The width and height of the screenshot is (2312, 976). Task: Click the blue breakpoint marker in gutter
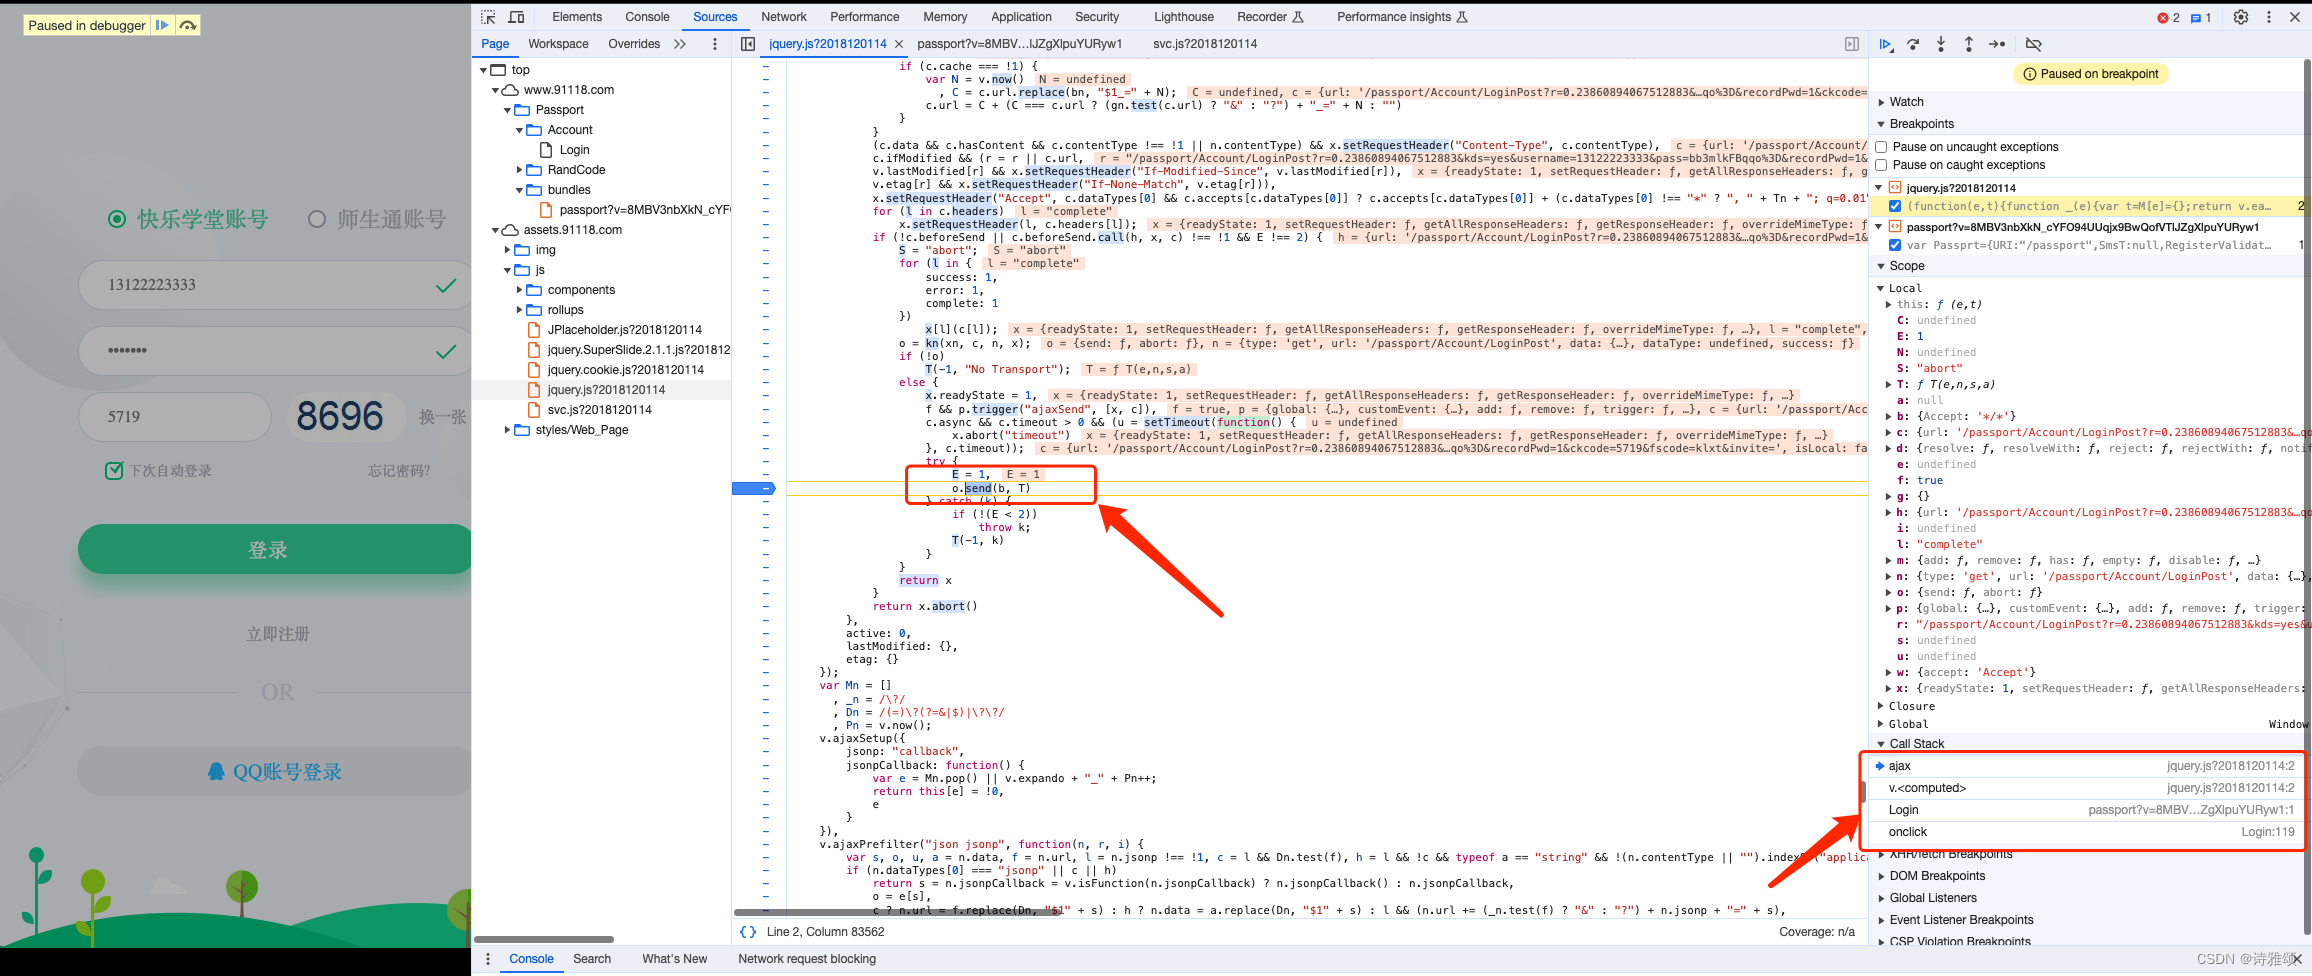point(754,489)
